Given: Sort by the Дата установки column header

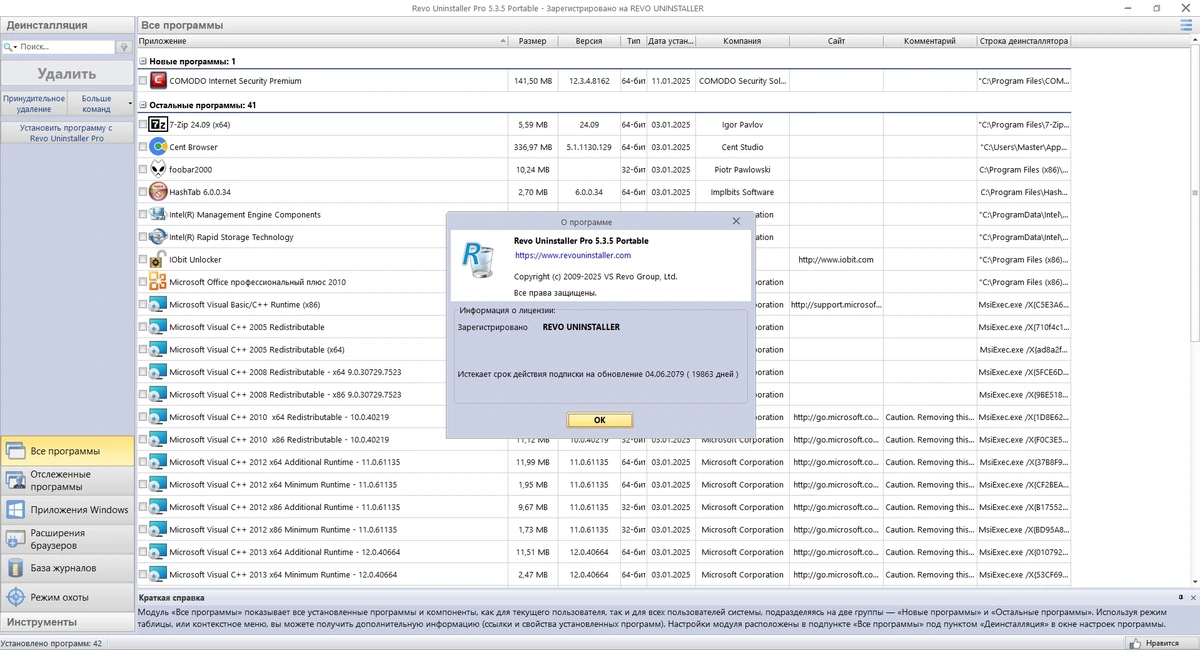Looking at the screenshot, I should [x=671, y=41].
